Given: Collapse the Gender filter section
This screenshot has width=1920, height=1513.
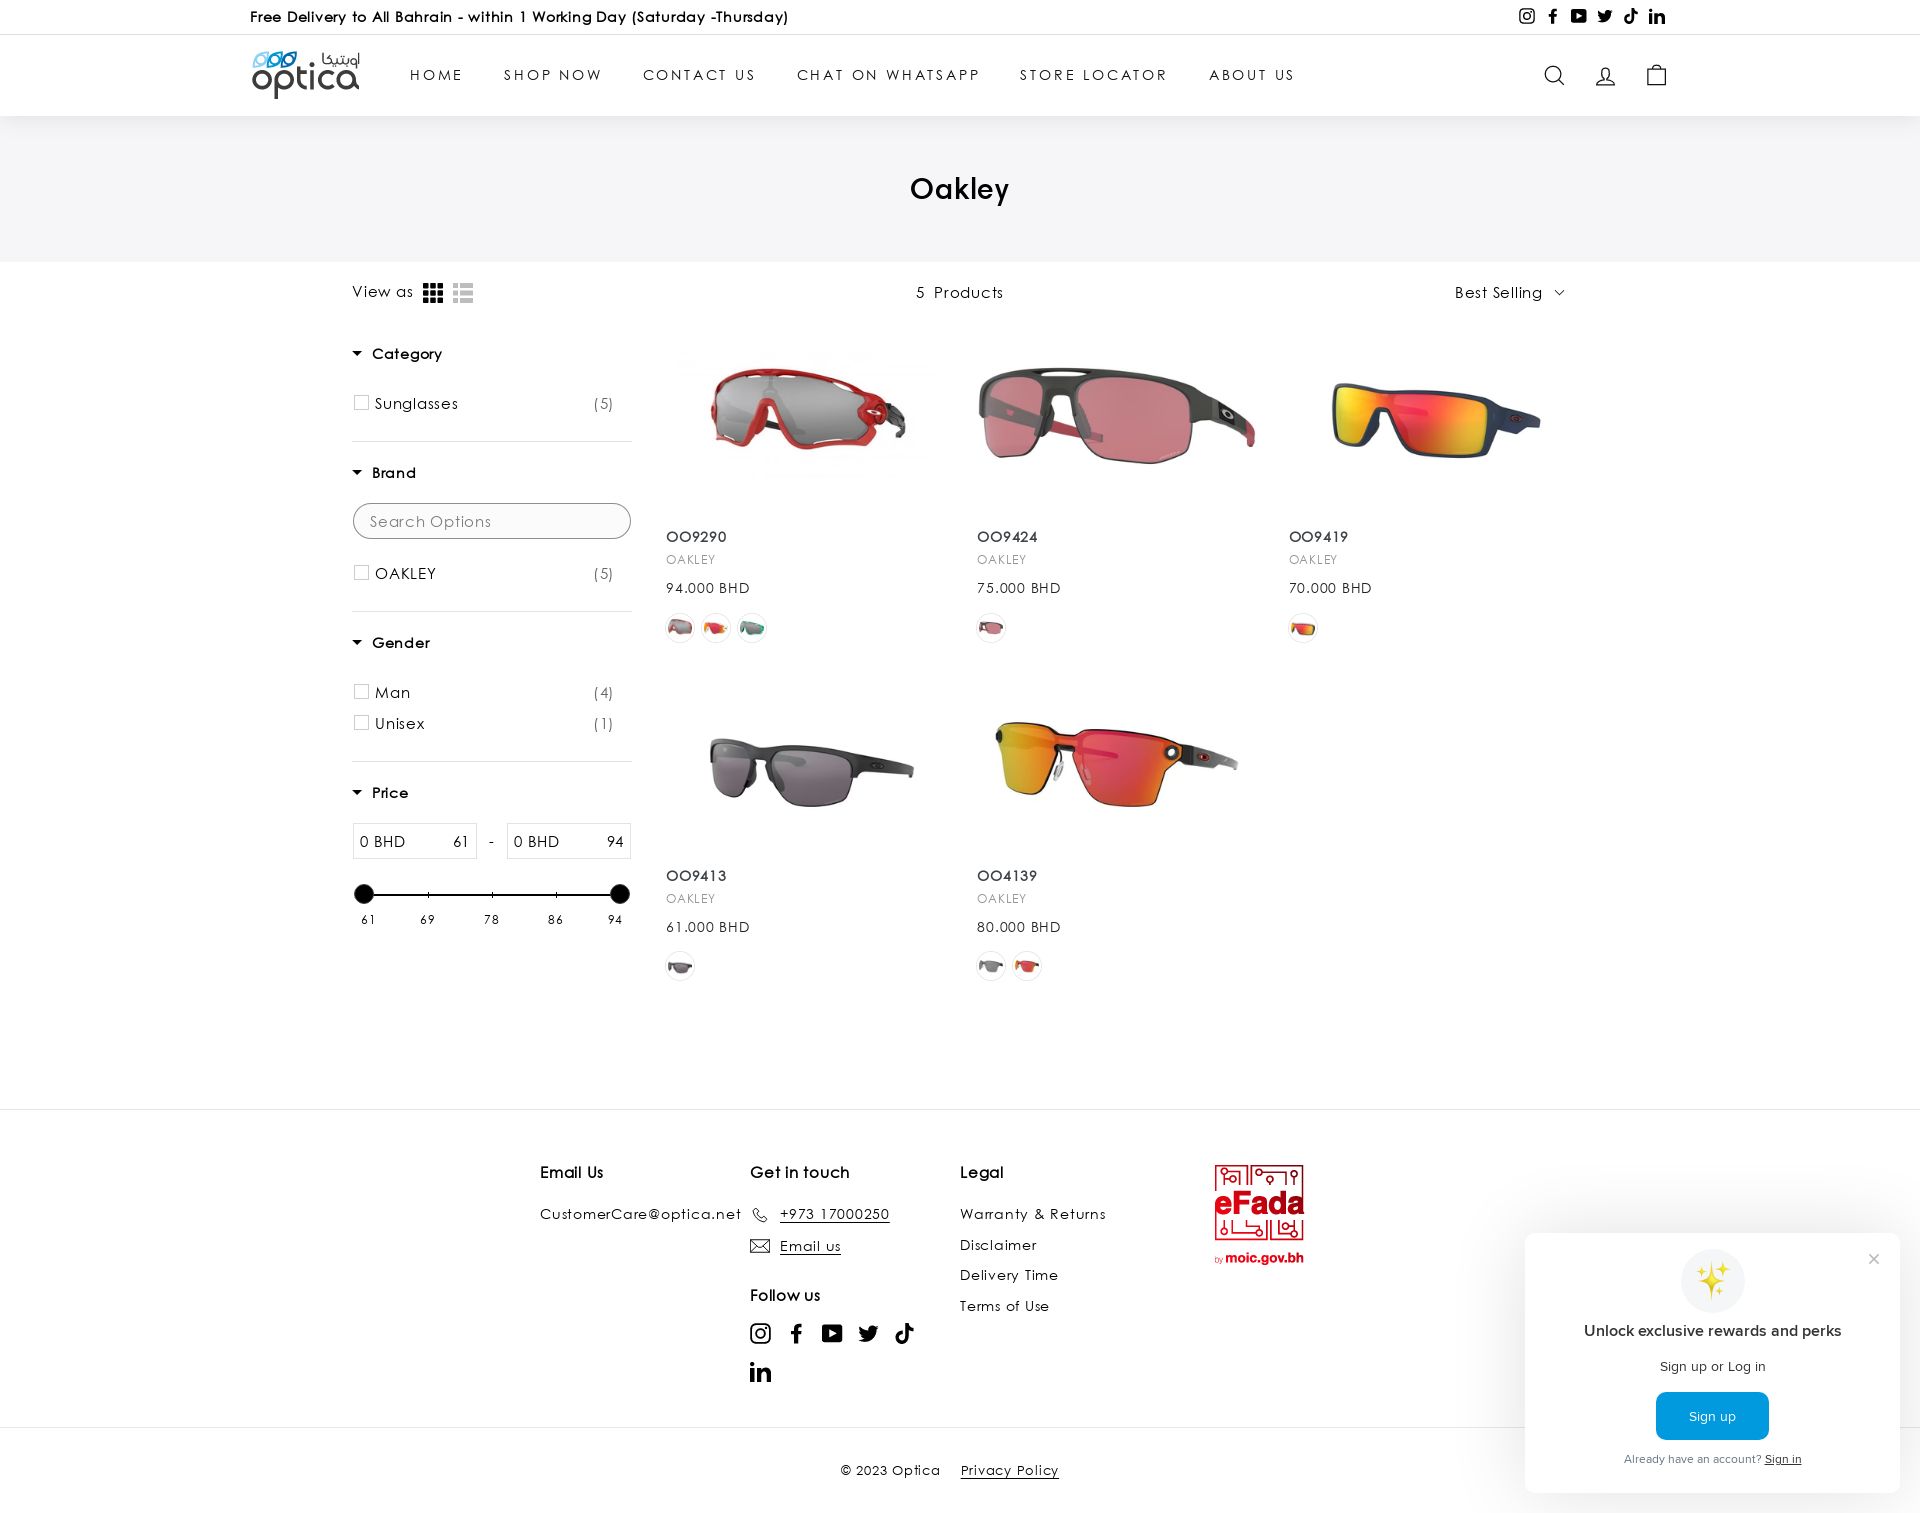Looking at the screenshot, I should click(391, 643).
